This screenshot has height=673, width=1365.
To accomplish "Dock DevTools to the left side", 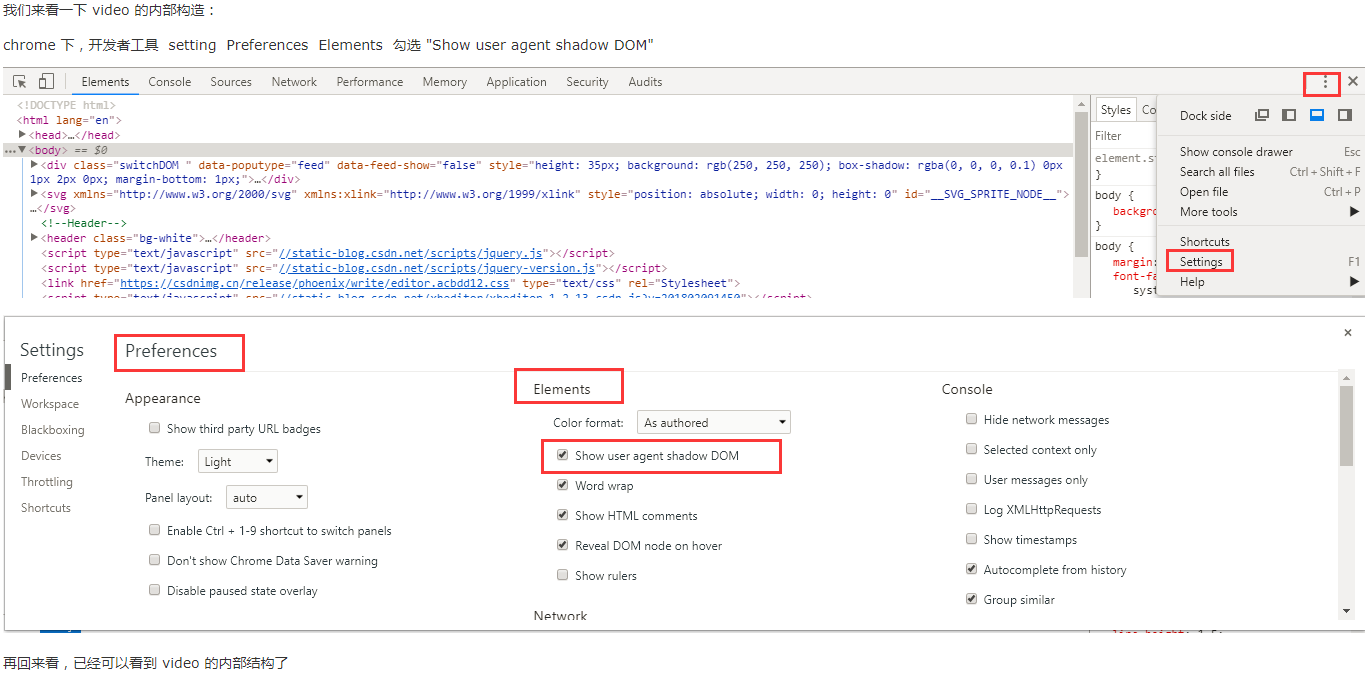I will tap(1289, 115).
